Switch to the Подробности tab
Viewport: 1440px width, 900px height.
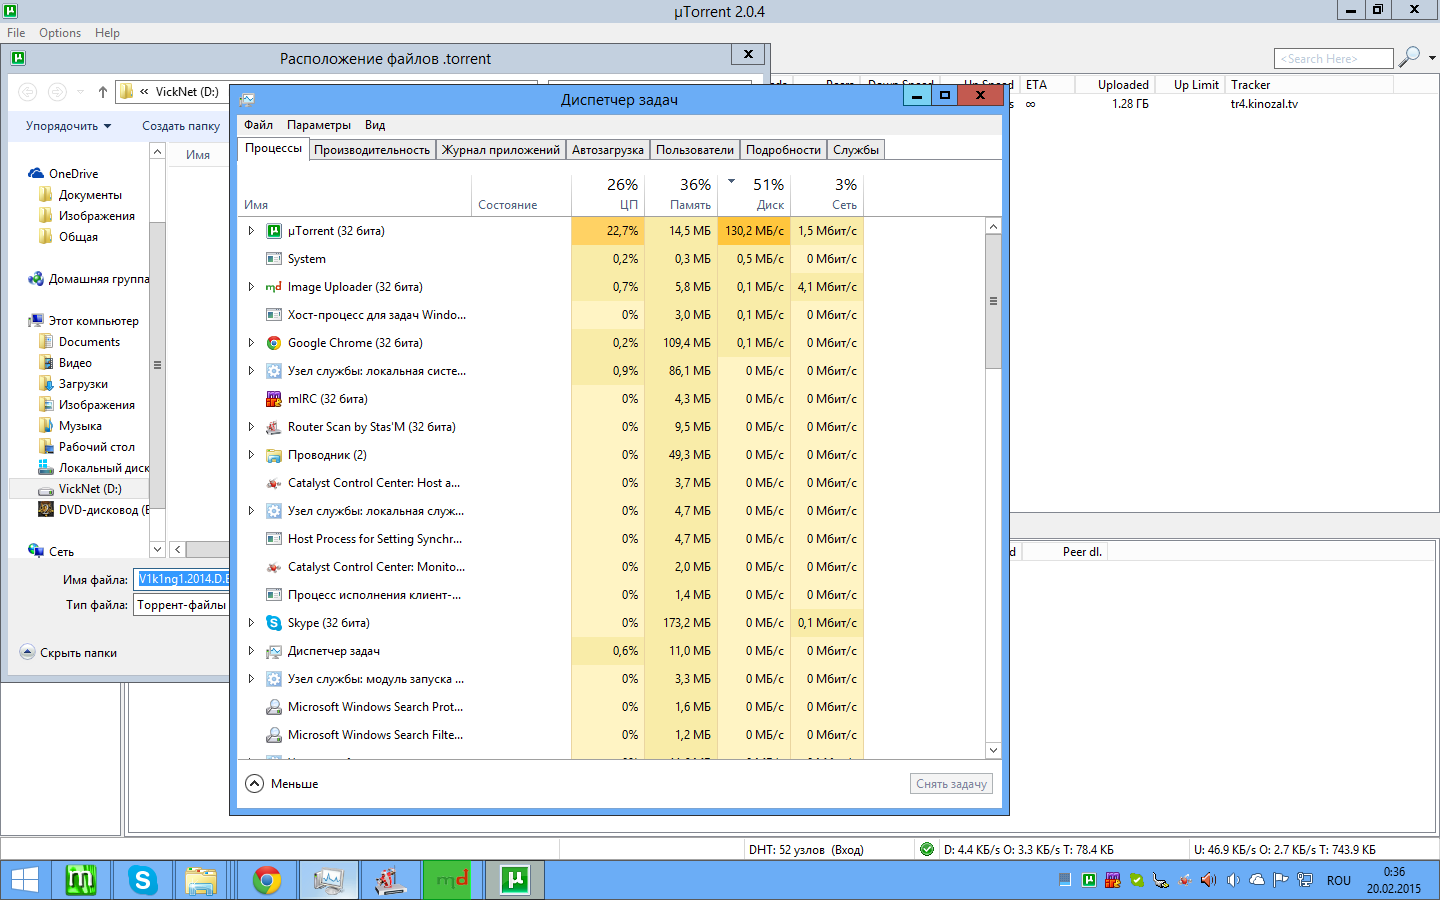click(783, 150)
